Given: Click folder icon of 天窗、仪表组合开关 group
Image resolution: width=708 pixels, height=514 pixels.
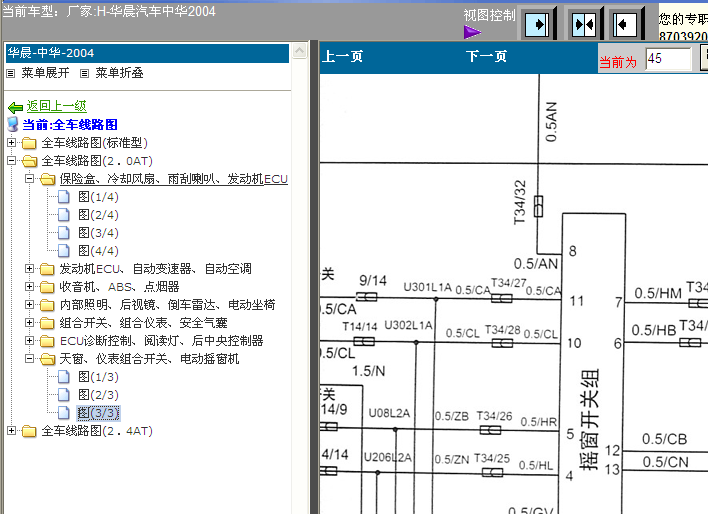Looking at the screenshot, I should (x=47, y=359).
